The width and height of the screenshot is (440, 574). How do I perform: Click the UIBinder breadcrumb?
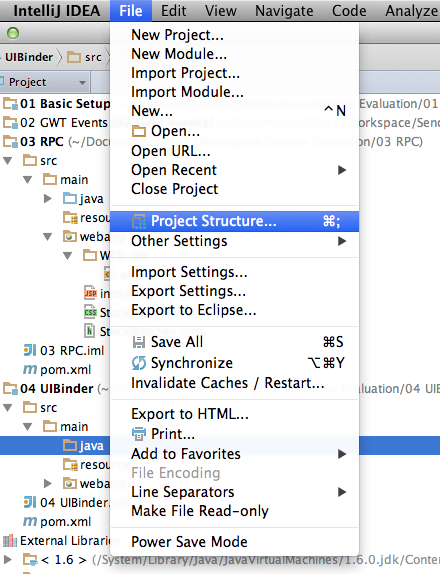[x=29, y=57]
